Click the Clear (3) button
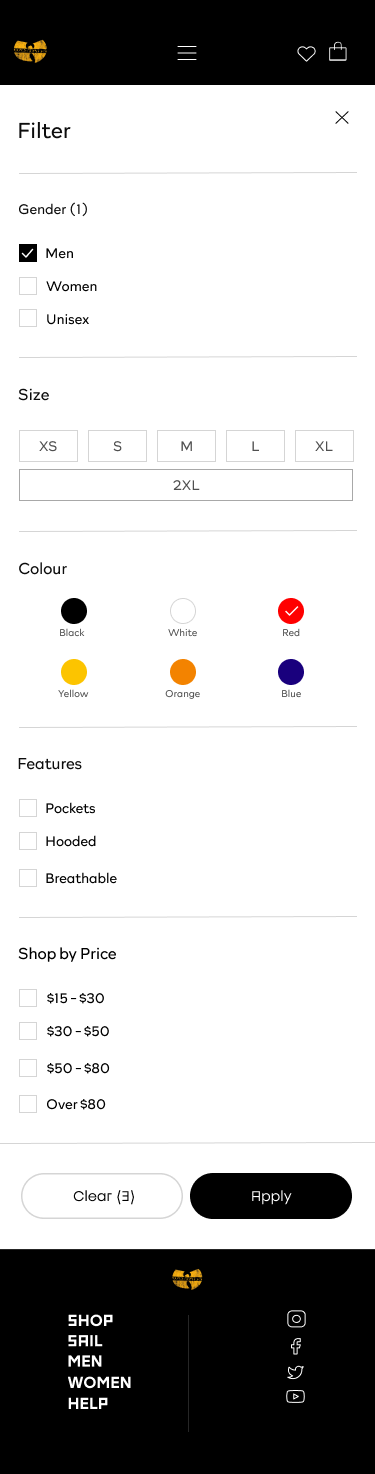This screenshot has width=375, height=1474. (102, 1196)
